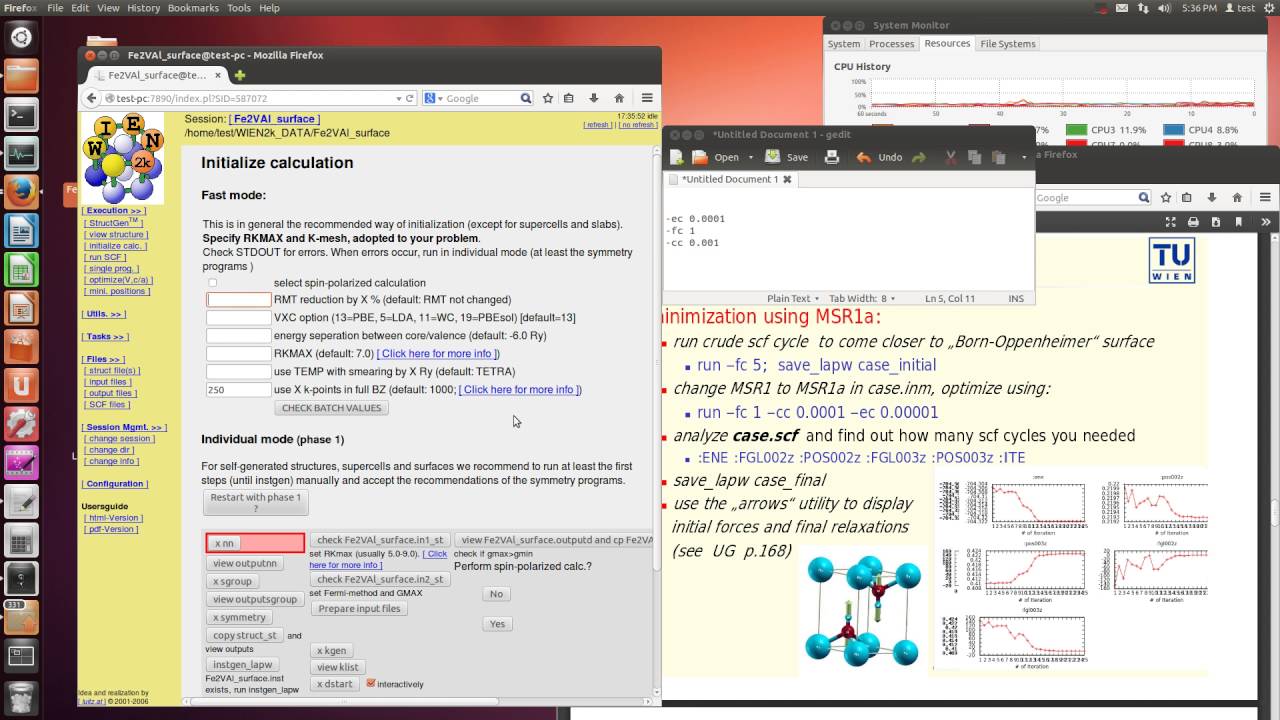This screenshot has width=1280, height=720.
Task: Switch to Processes tab in System Monitor
Action: coord(892,44)
